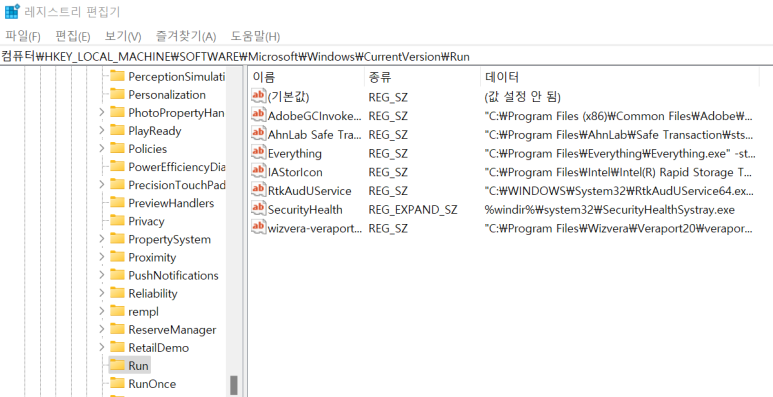The image size is (773, 397).
Task: Open the 보기(V) menu
Action: click(x=123, y=36)
